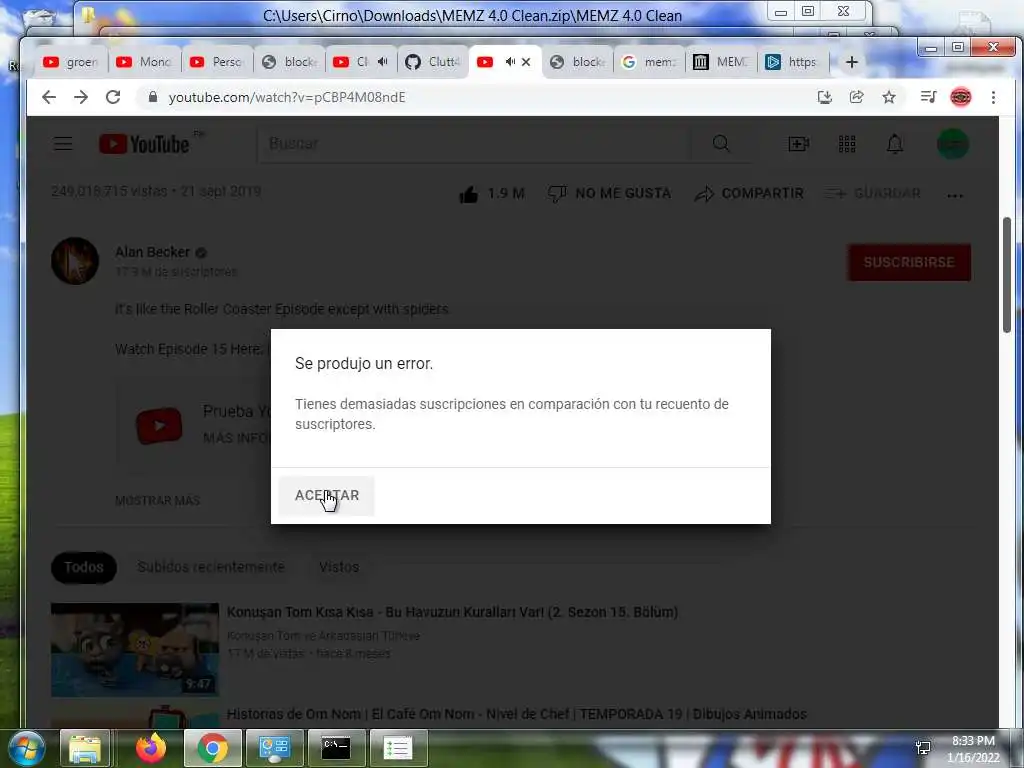Switch to the MEMZ archive tab
Image resolution: width=1024 pixels, height=768 pixels.
(721, 62)
